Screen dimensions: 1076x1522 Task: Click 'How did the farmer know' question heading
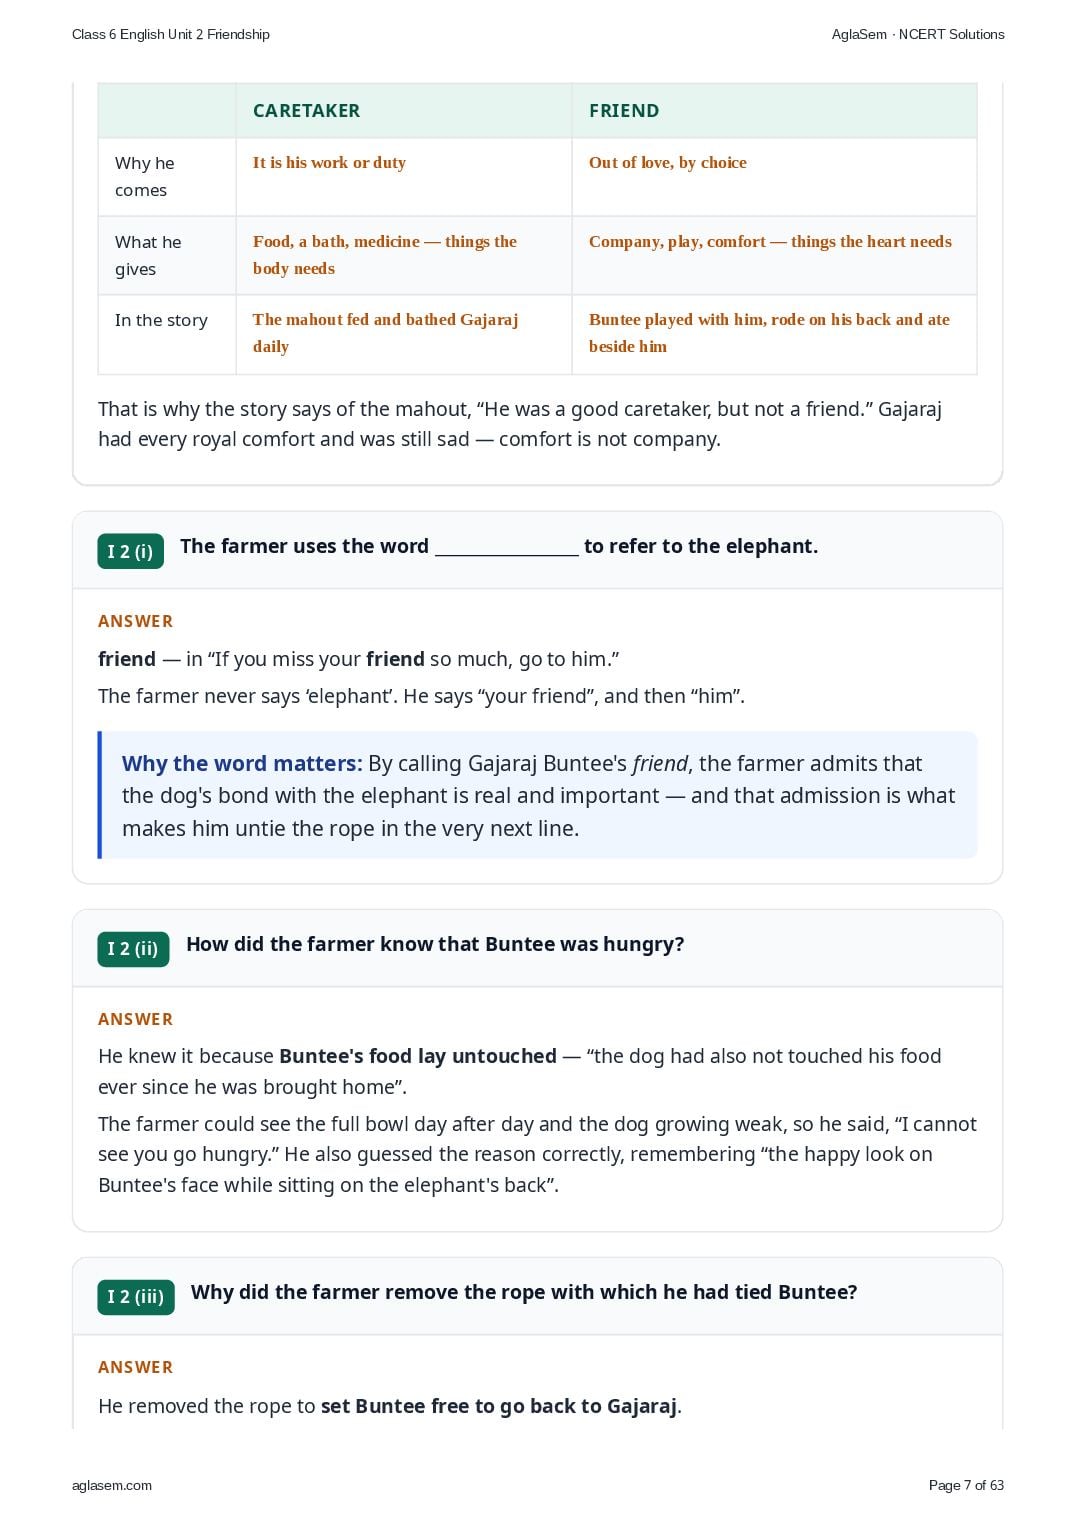[435, 944]
